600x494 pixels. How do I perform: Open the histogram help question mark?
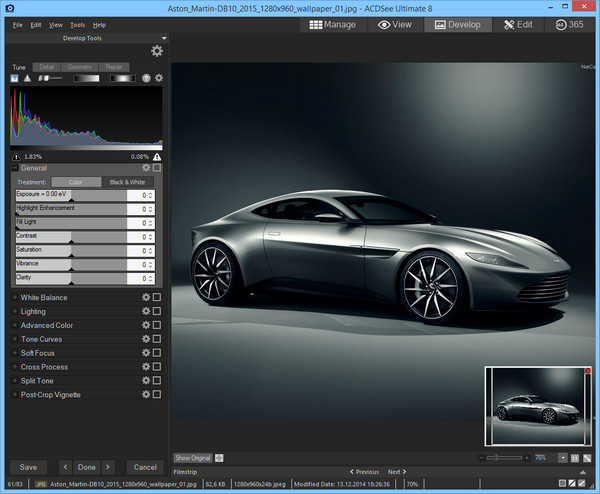[x=146, y=78]
